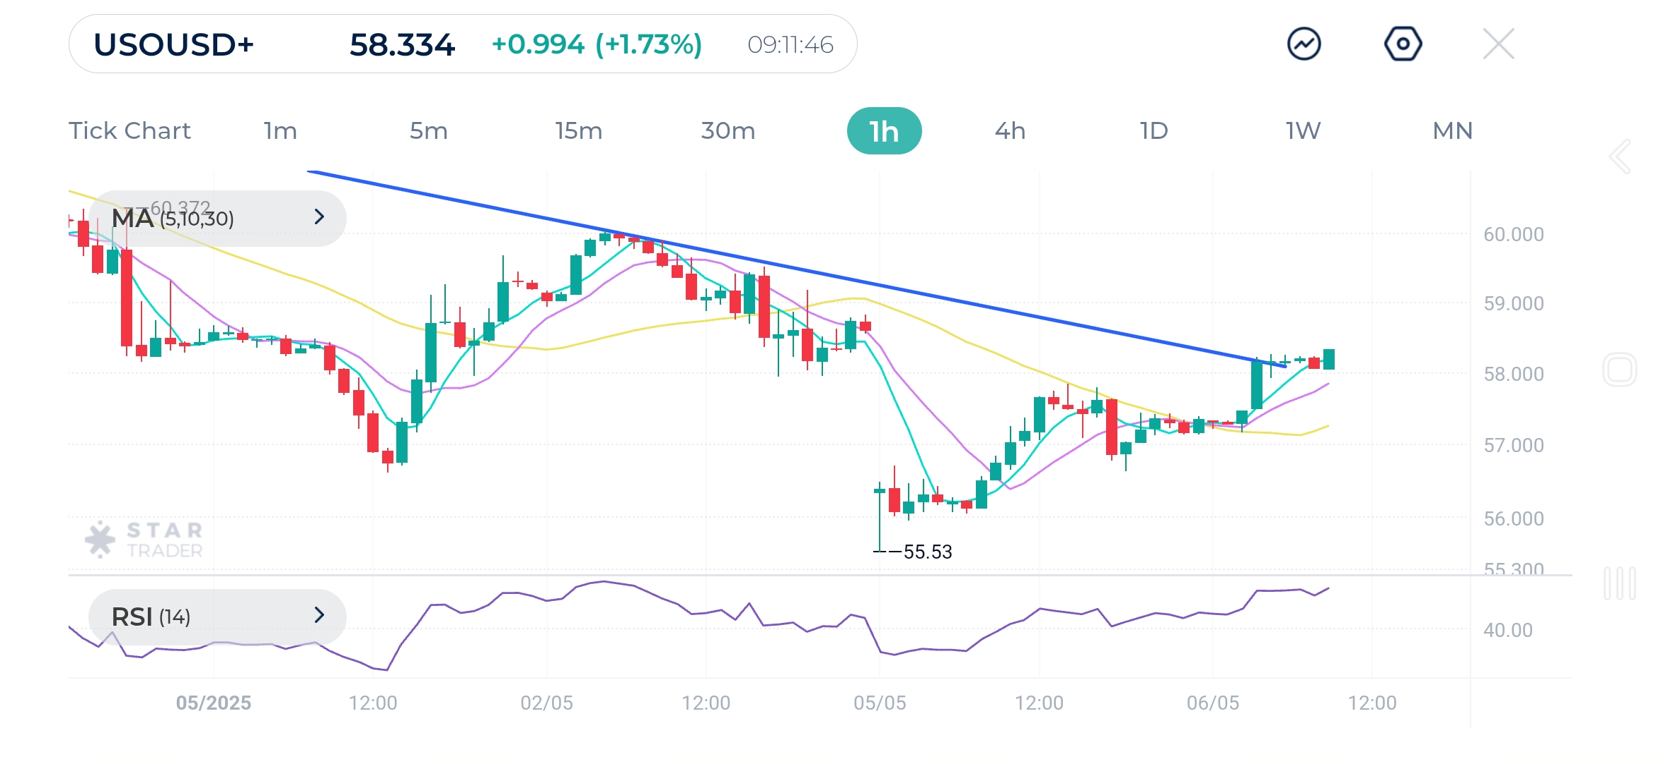Click the USOUSD+ symbol name
1678x764 pixels.
tap(174, 45)
